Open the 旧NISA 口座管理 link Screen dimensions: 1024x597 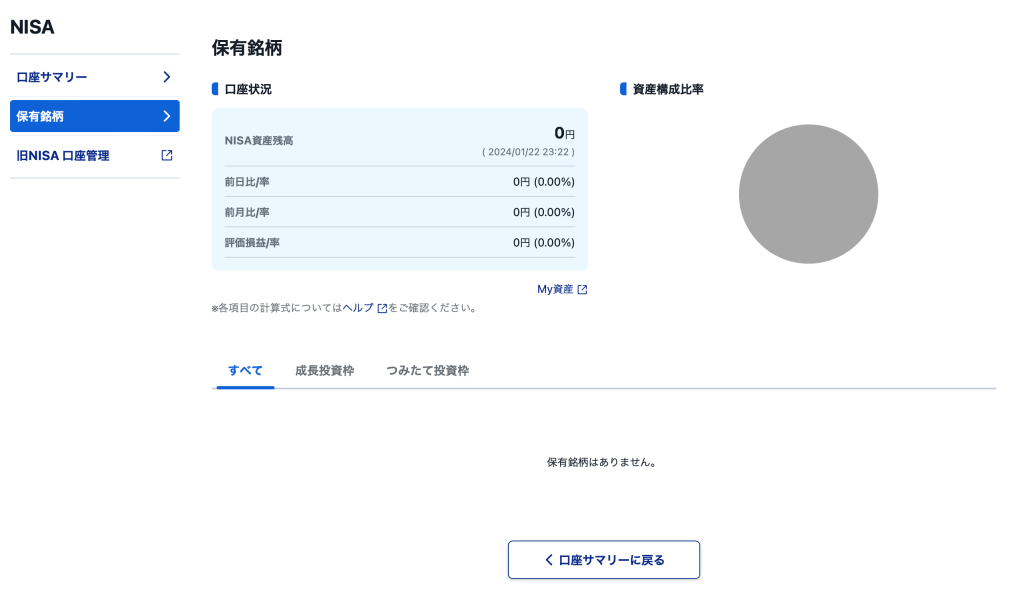pyautogui.click(x=63, y=156)
